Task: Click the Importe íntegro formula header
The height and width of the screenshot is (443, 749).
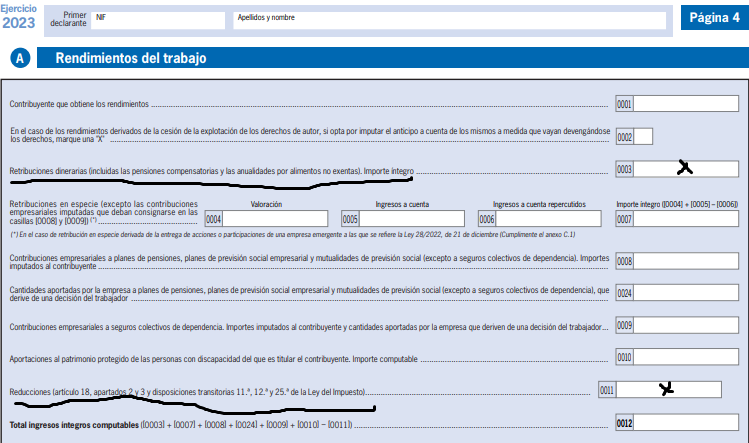Action: tap(677, 204)
